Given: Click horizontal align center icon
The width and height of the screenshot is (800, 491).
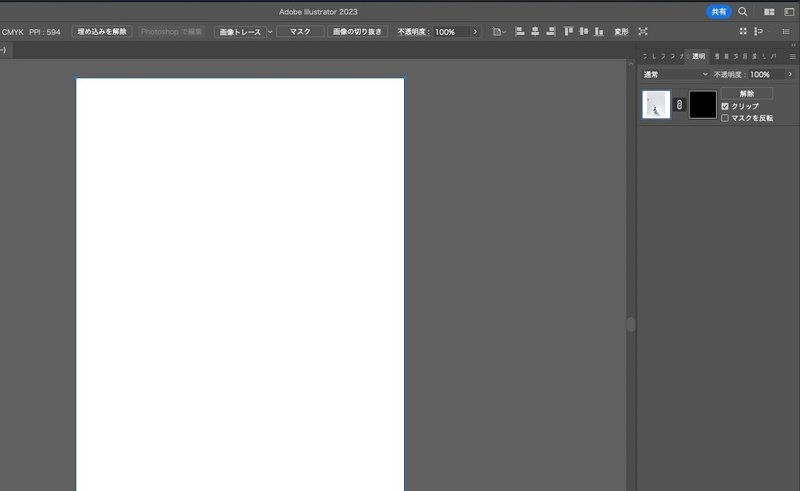Looking at the screenshot, I should pyautogui.click(x=535, y=32).
